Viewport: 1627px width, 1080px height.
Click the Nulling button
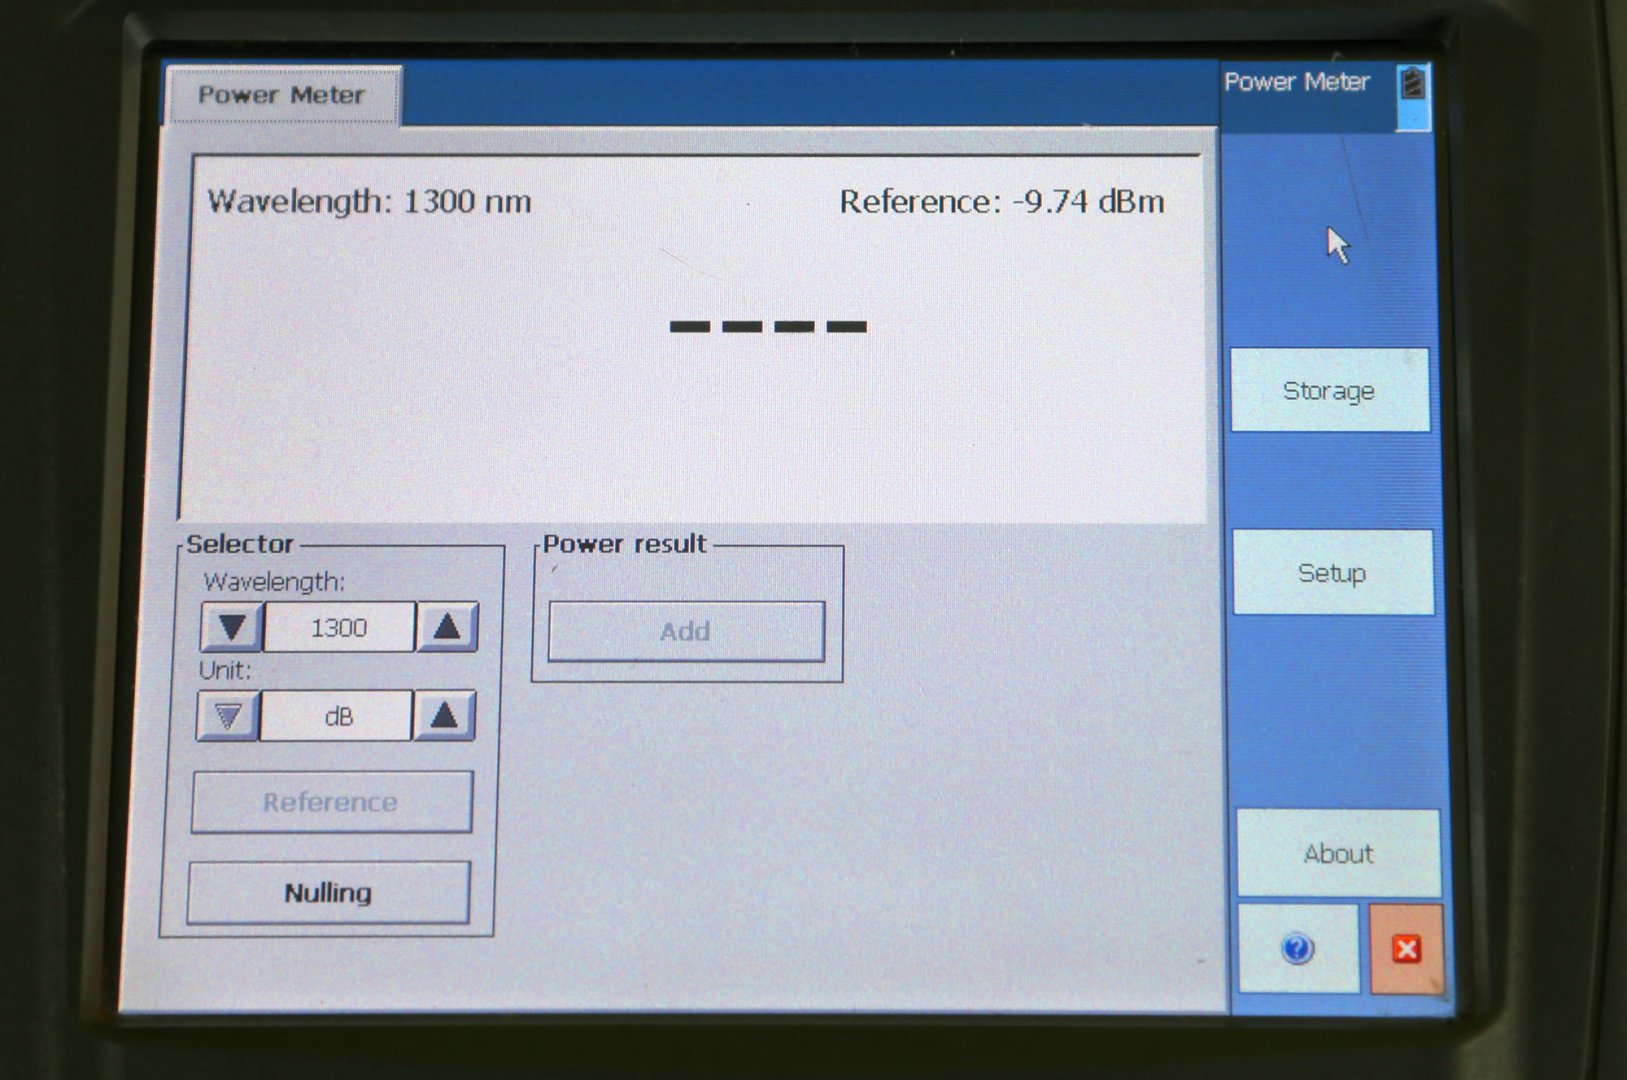(328, 892)
